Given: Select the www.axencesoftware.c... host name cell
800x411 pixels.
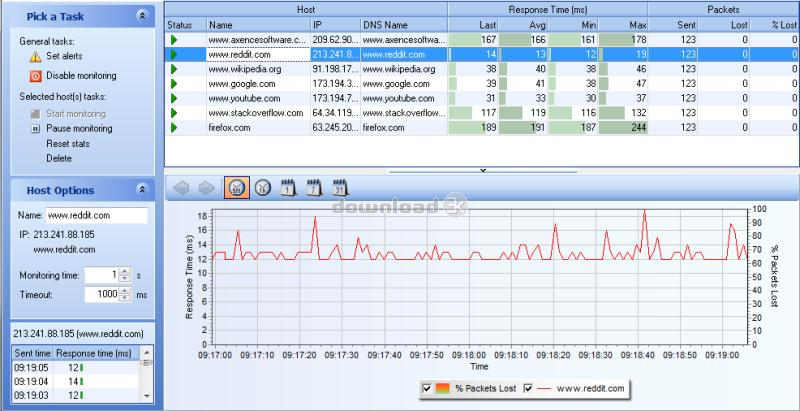Looking at the screenshot, I should point(258,40).
